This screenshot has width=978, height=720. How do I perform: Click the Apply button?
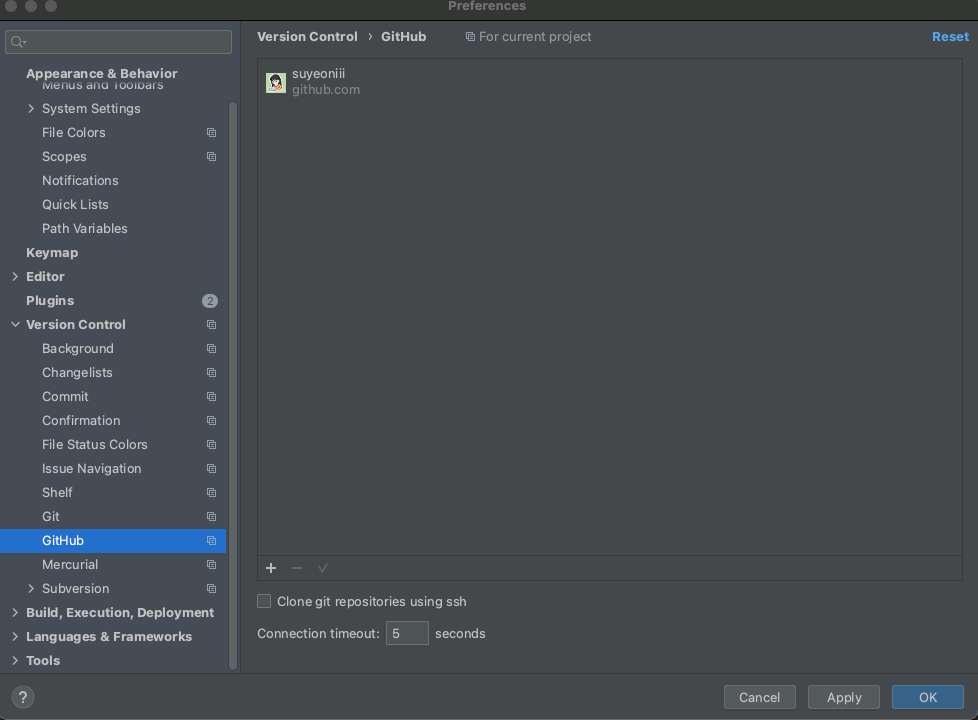pyautogui.click(x=843, y=697)
